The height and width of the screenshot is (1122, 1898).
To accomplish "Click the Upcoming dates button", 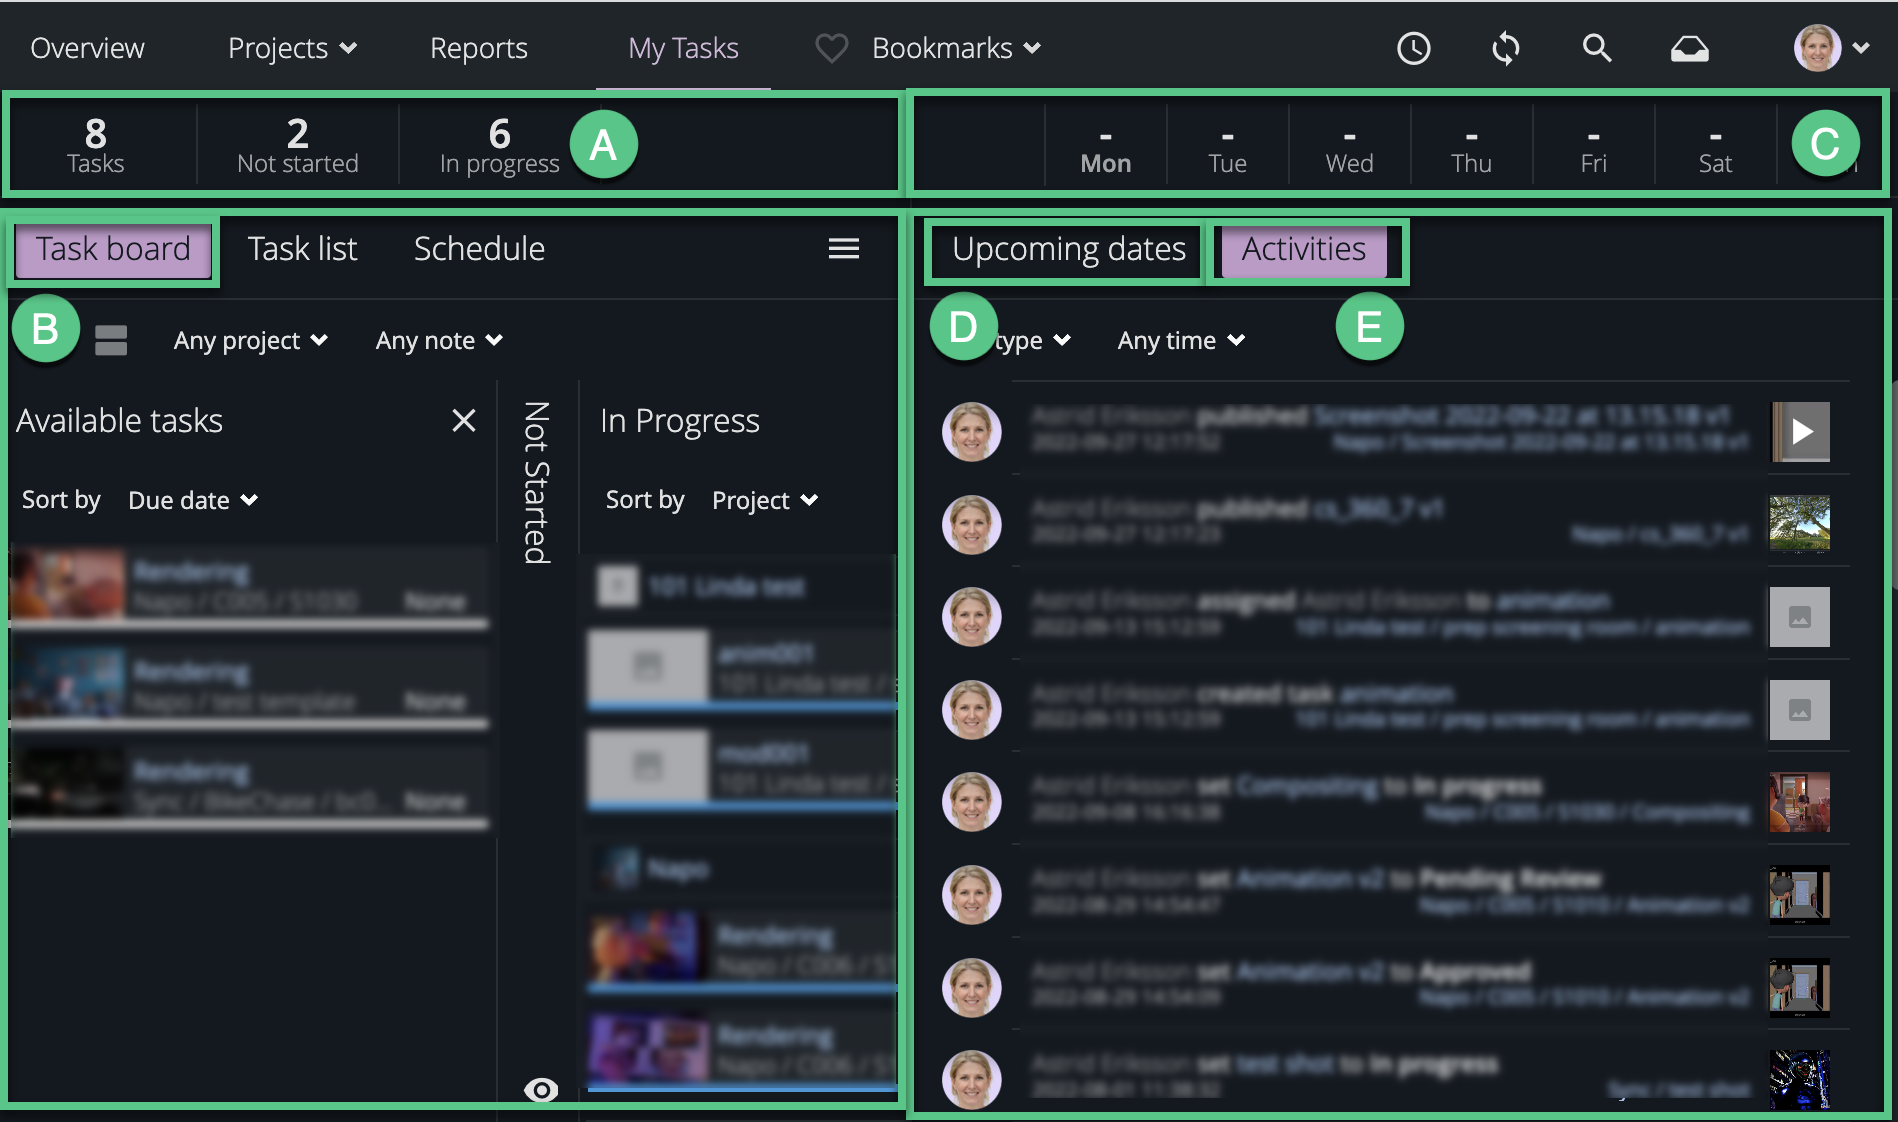I will tap(1063, 249).
